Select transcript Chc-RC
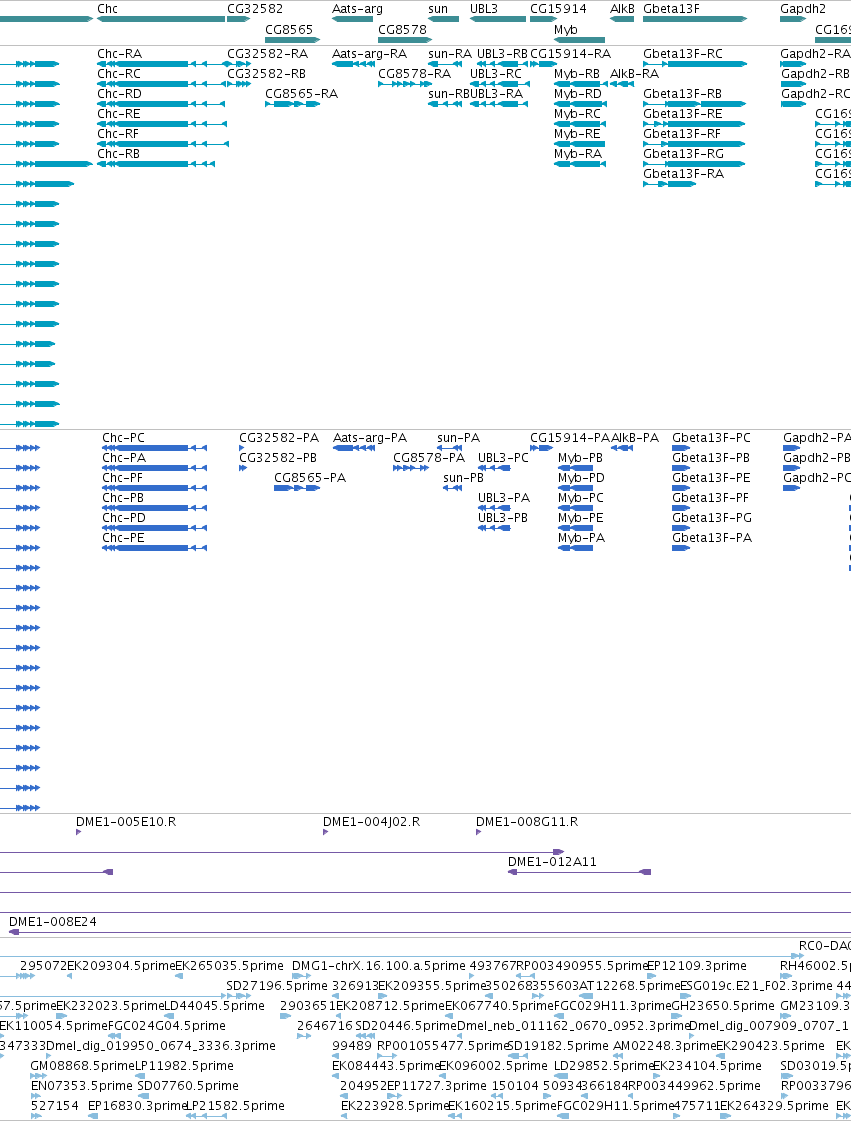The width and height of the screenshot is (851, 1121). click(x=119, y=74)
